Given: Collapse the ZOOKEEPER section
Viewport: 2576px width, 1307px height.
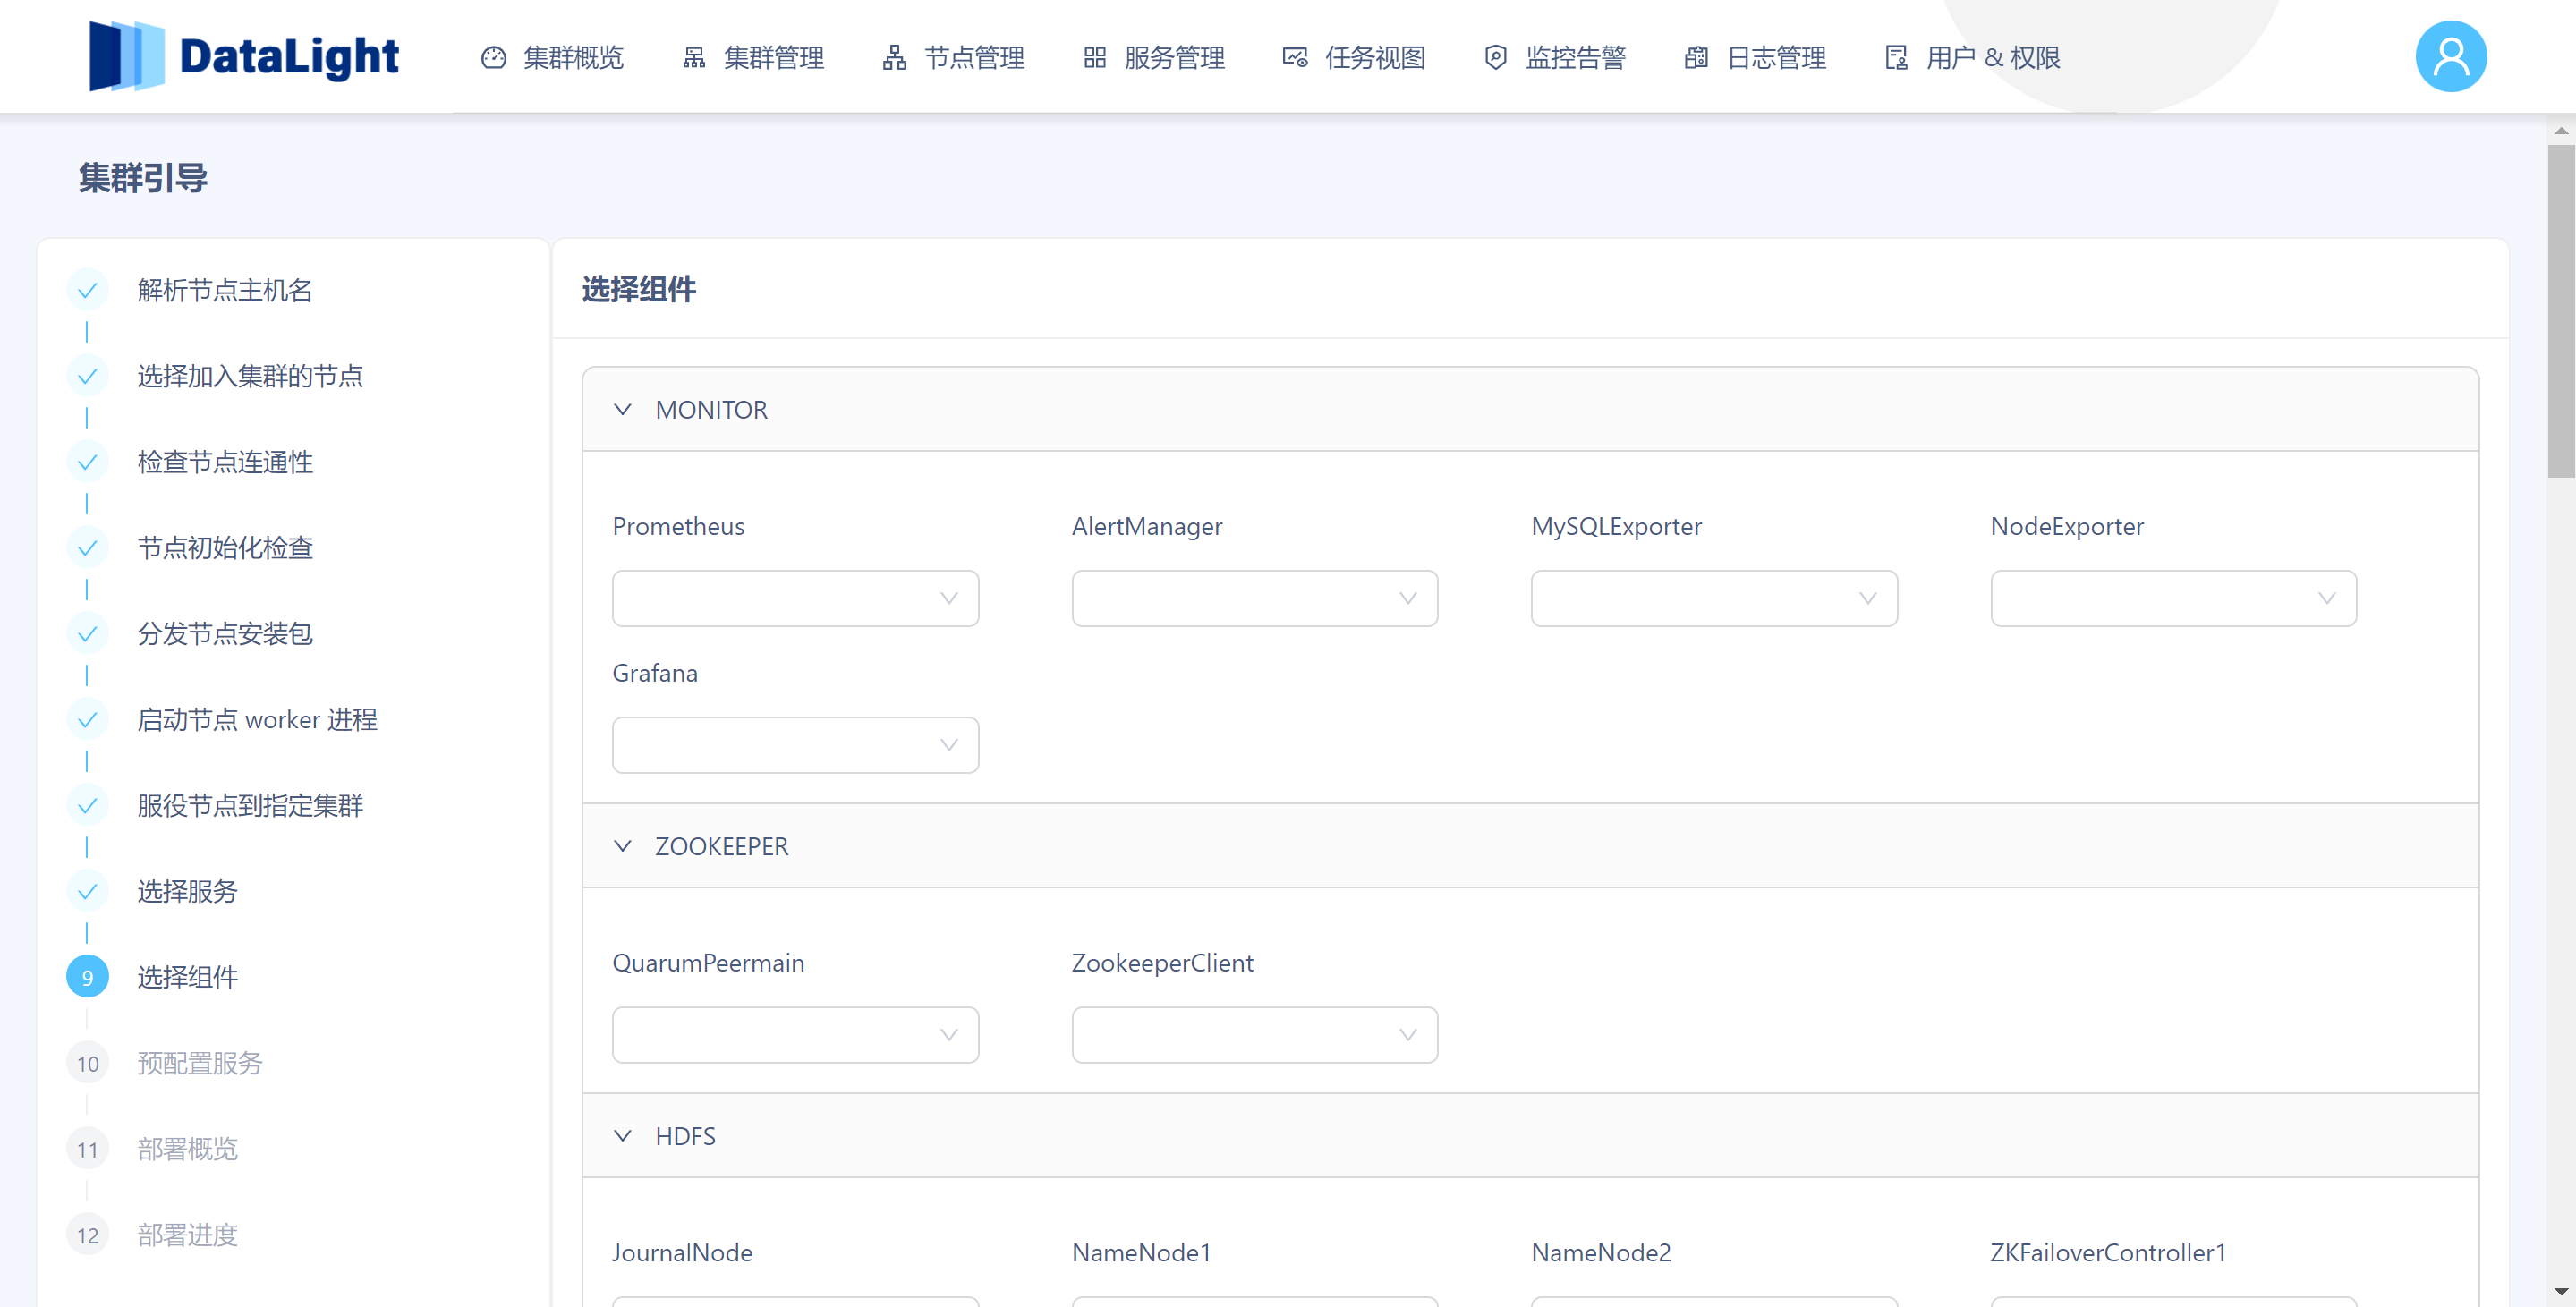Looking at the screenshot, I should pyautogui.click(x=1530, y=846).
